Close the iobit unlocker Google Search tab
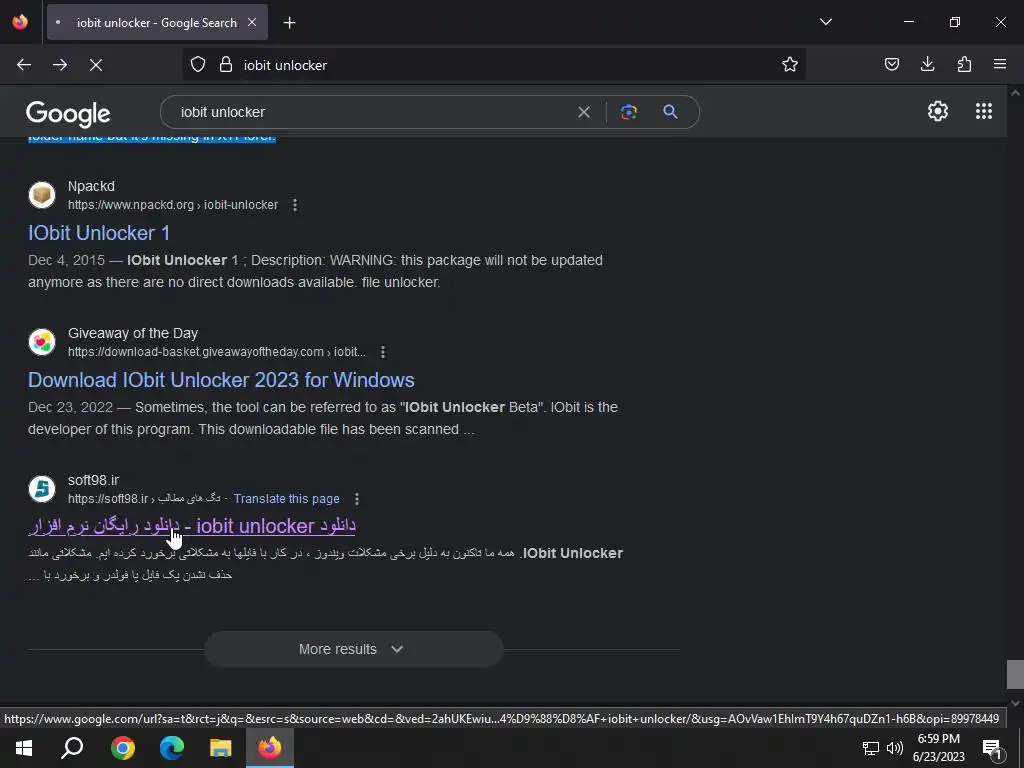 (x=252, y=22)
